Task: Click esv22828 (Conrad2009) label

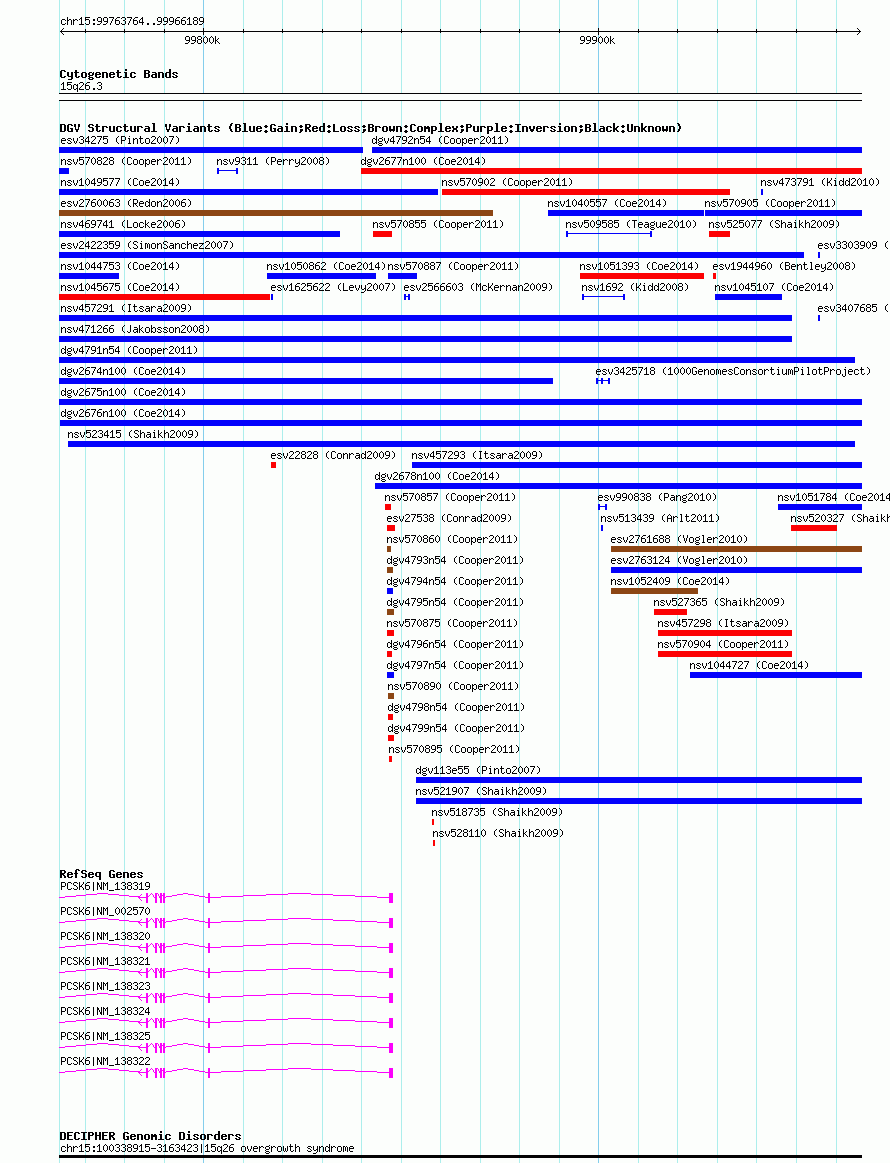Action: (333, 455)
